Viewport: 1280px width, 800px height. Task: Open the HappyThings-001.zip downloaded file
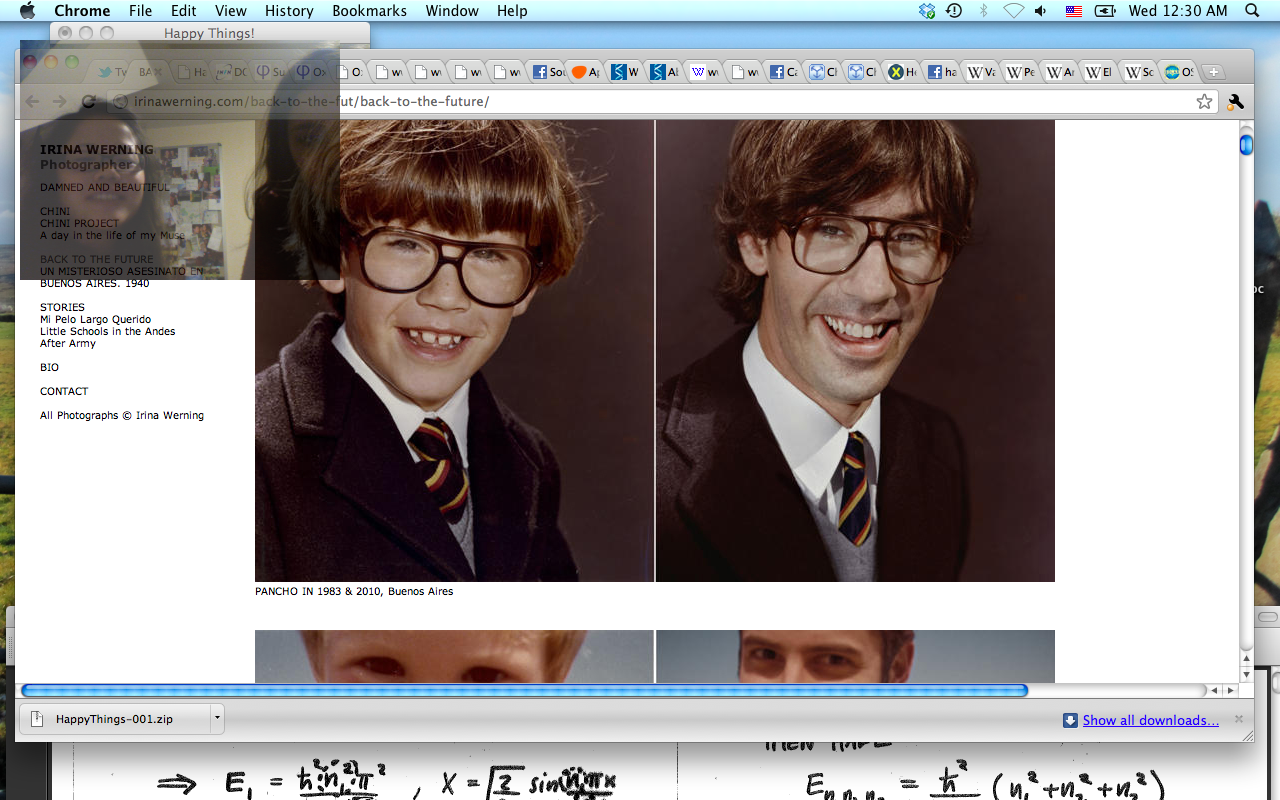[113, 719]
